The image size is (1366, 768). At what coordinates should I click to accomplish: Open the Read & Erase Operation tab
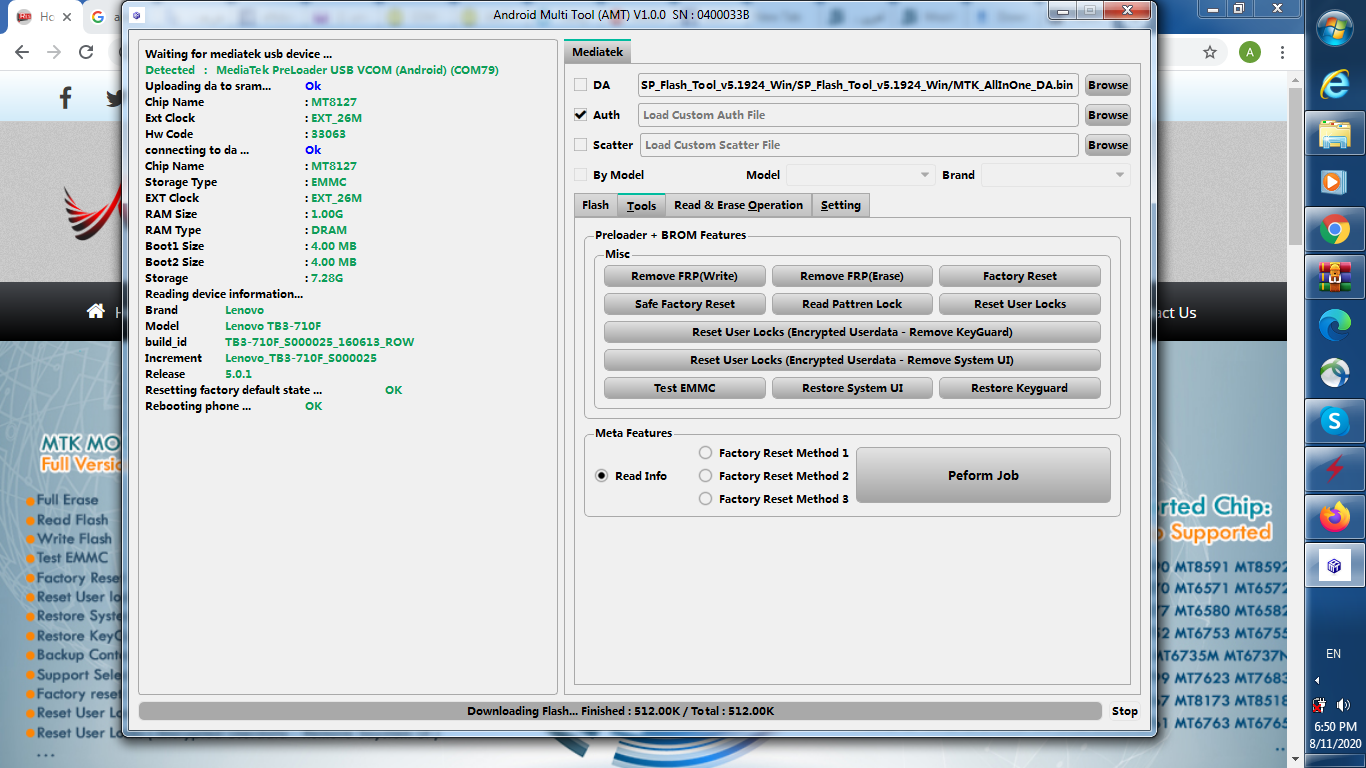(738, 205)
